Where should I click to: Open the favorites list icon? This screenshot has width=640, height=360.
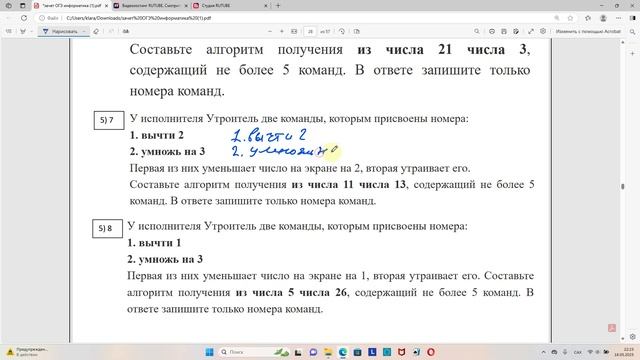(588, 18)
